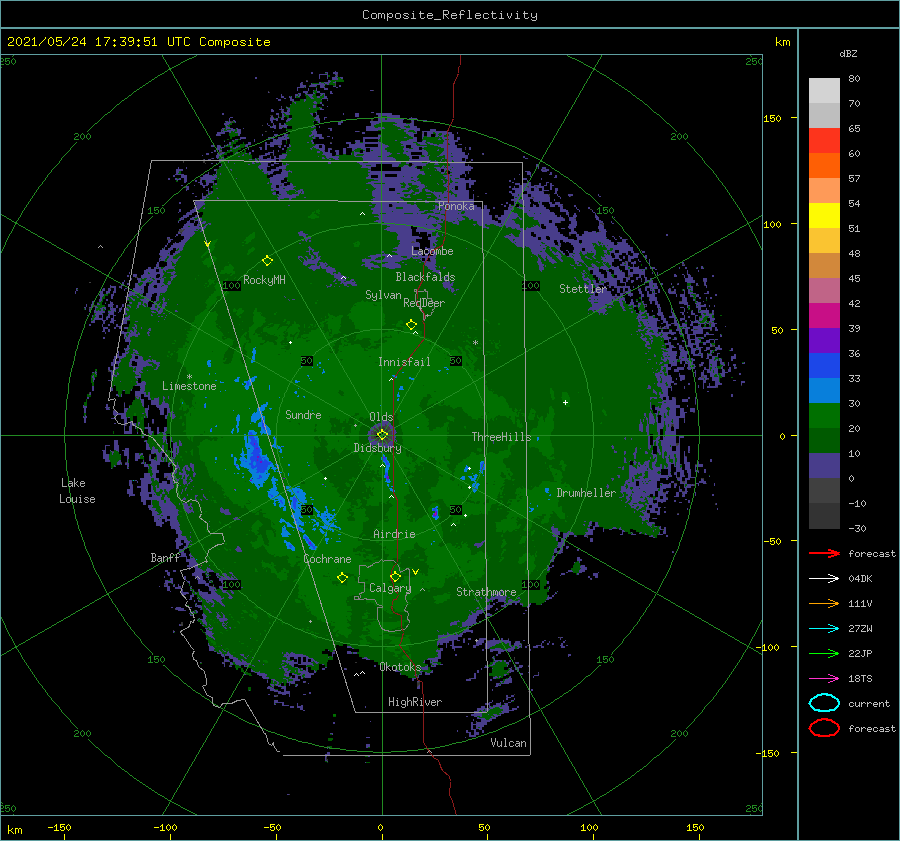Image resolution: width=900 pixels, height=841 pixels.
Task: Select the light gray swatch labeled 80
Action: tap(824, 91)
